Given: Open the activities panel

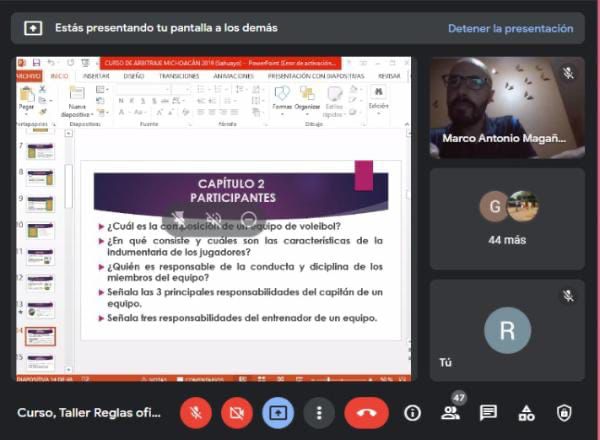Looking at the screenshot, I should coord(526,412).
